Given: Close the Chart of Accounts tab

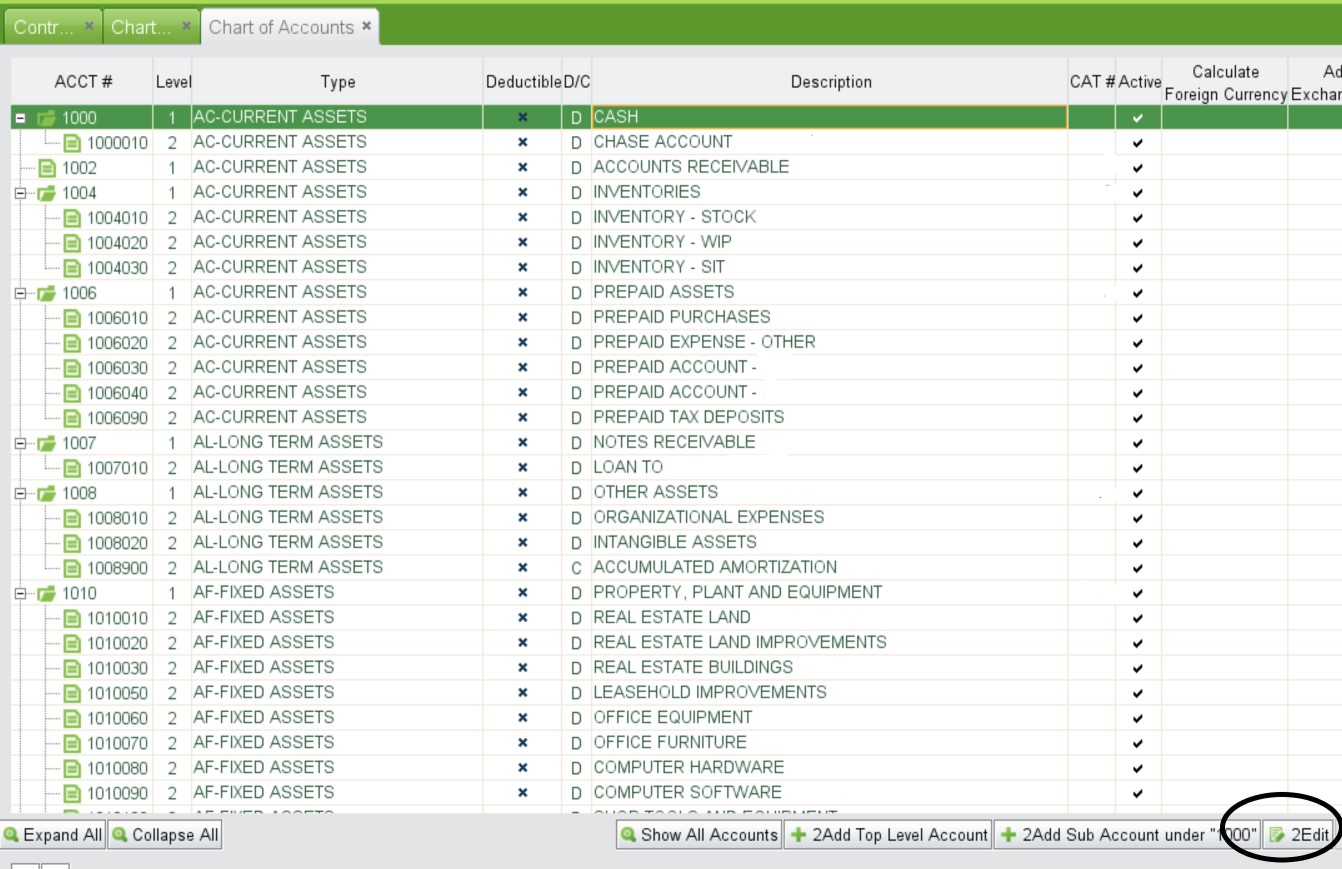Looking at the screenshot, I should (x=367, y=26).
